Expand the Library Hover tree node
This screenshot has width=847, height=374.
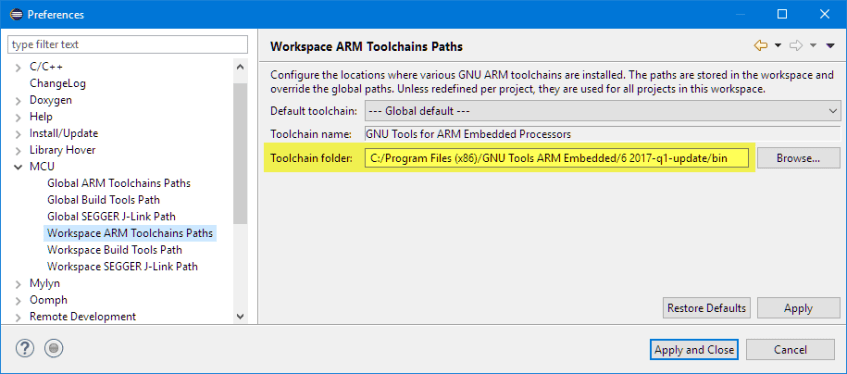(18, 150)
